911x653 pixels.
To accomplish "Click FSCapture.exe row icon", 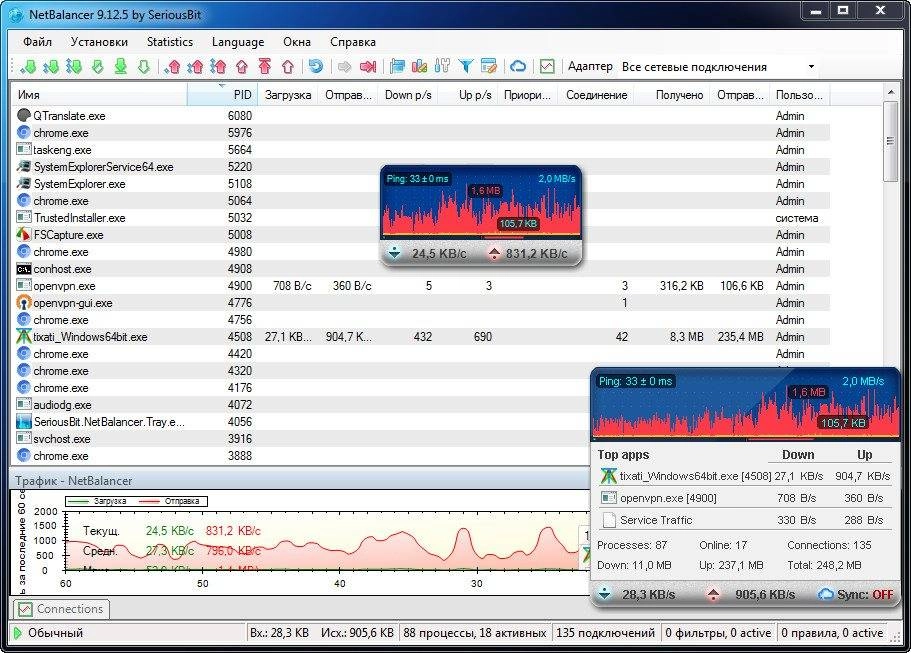I will (x=23, y=235).
